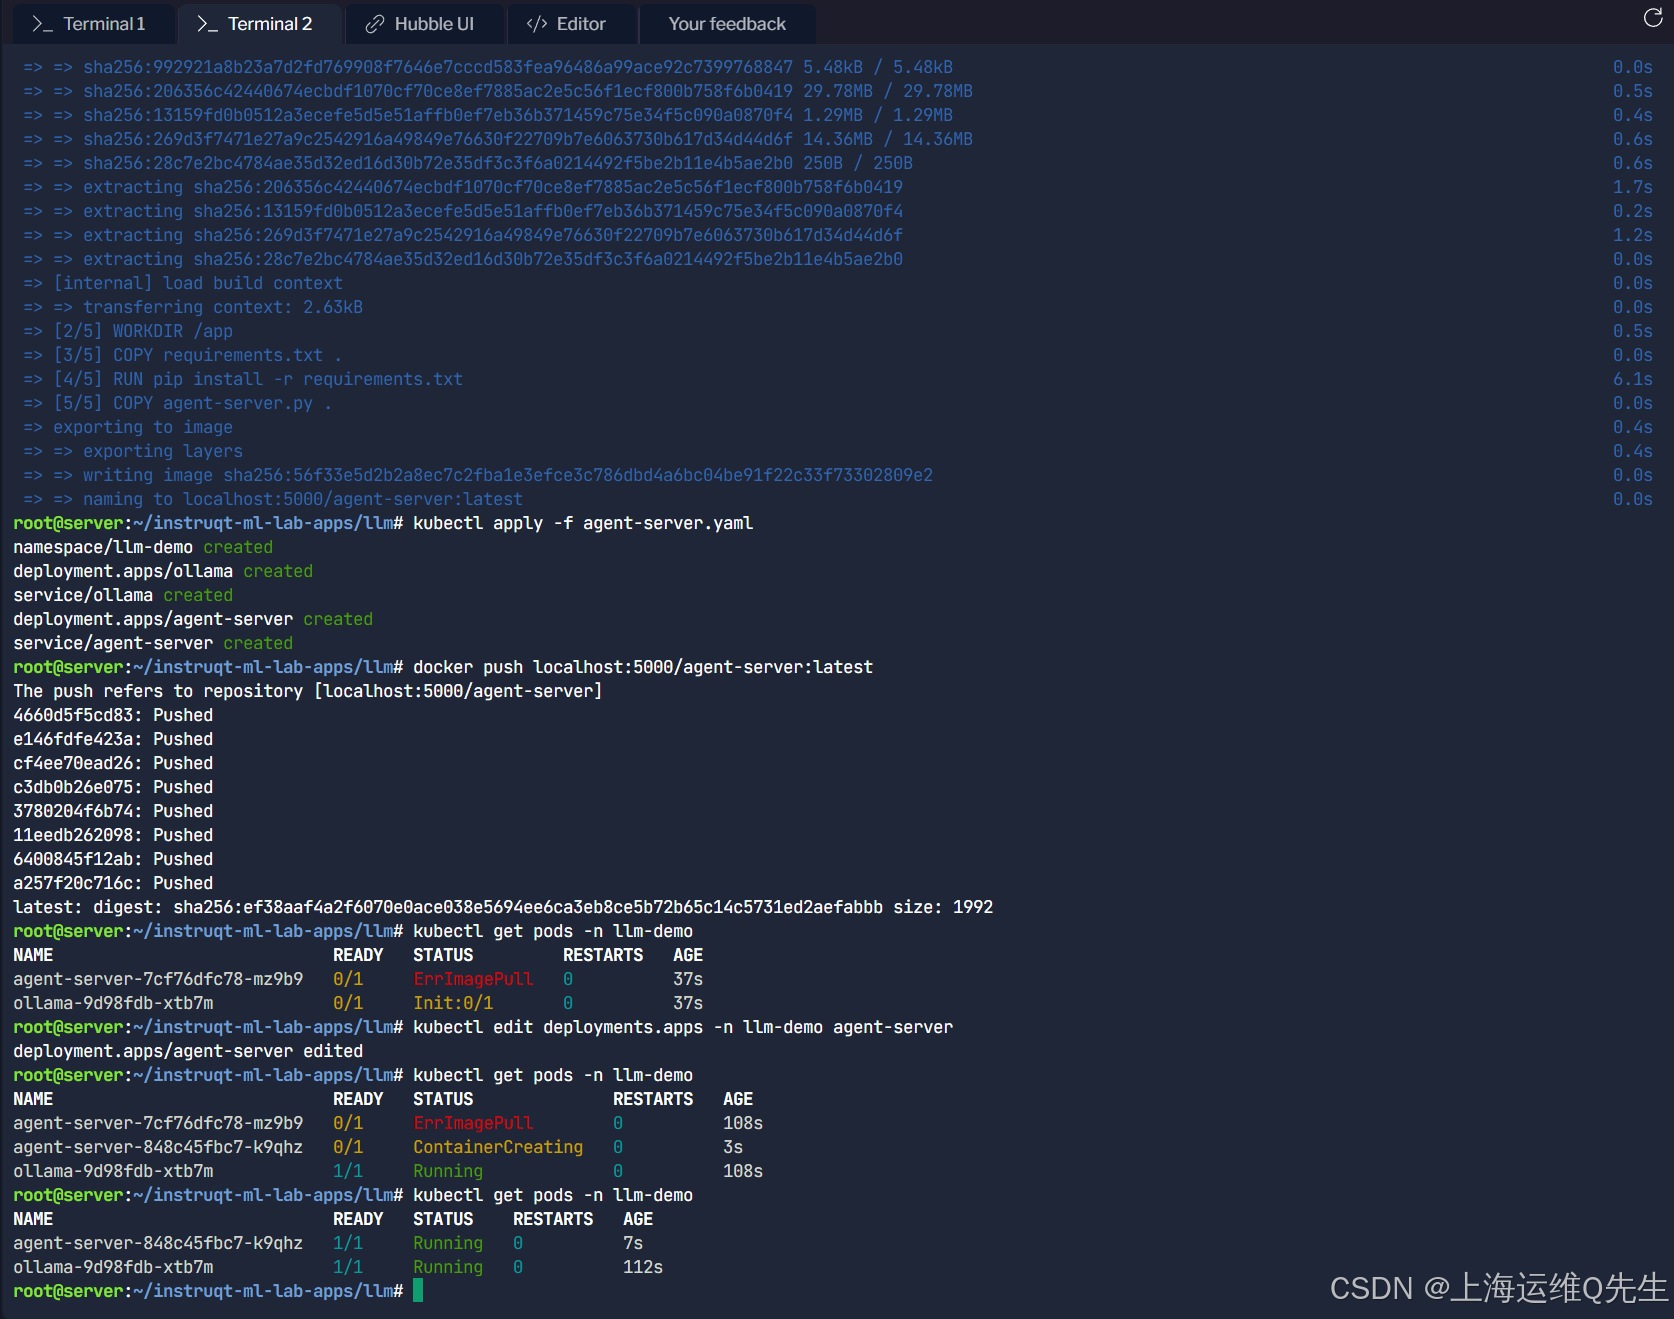Viewport: 1674px width, 1319px height.
Task: Click '[2/5] WORKDIR /app' build step
Action: point(128,331)
